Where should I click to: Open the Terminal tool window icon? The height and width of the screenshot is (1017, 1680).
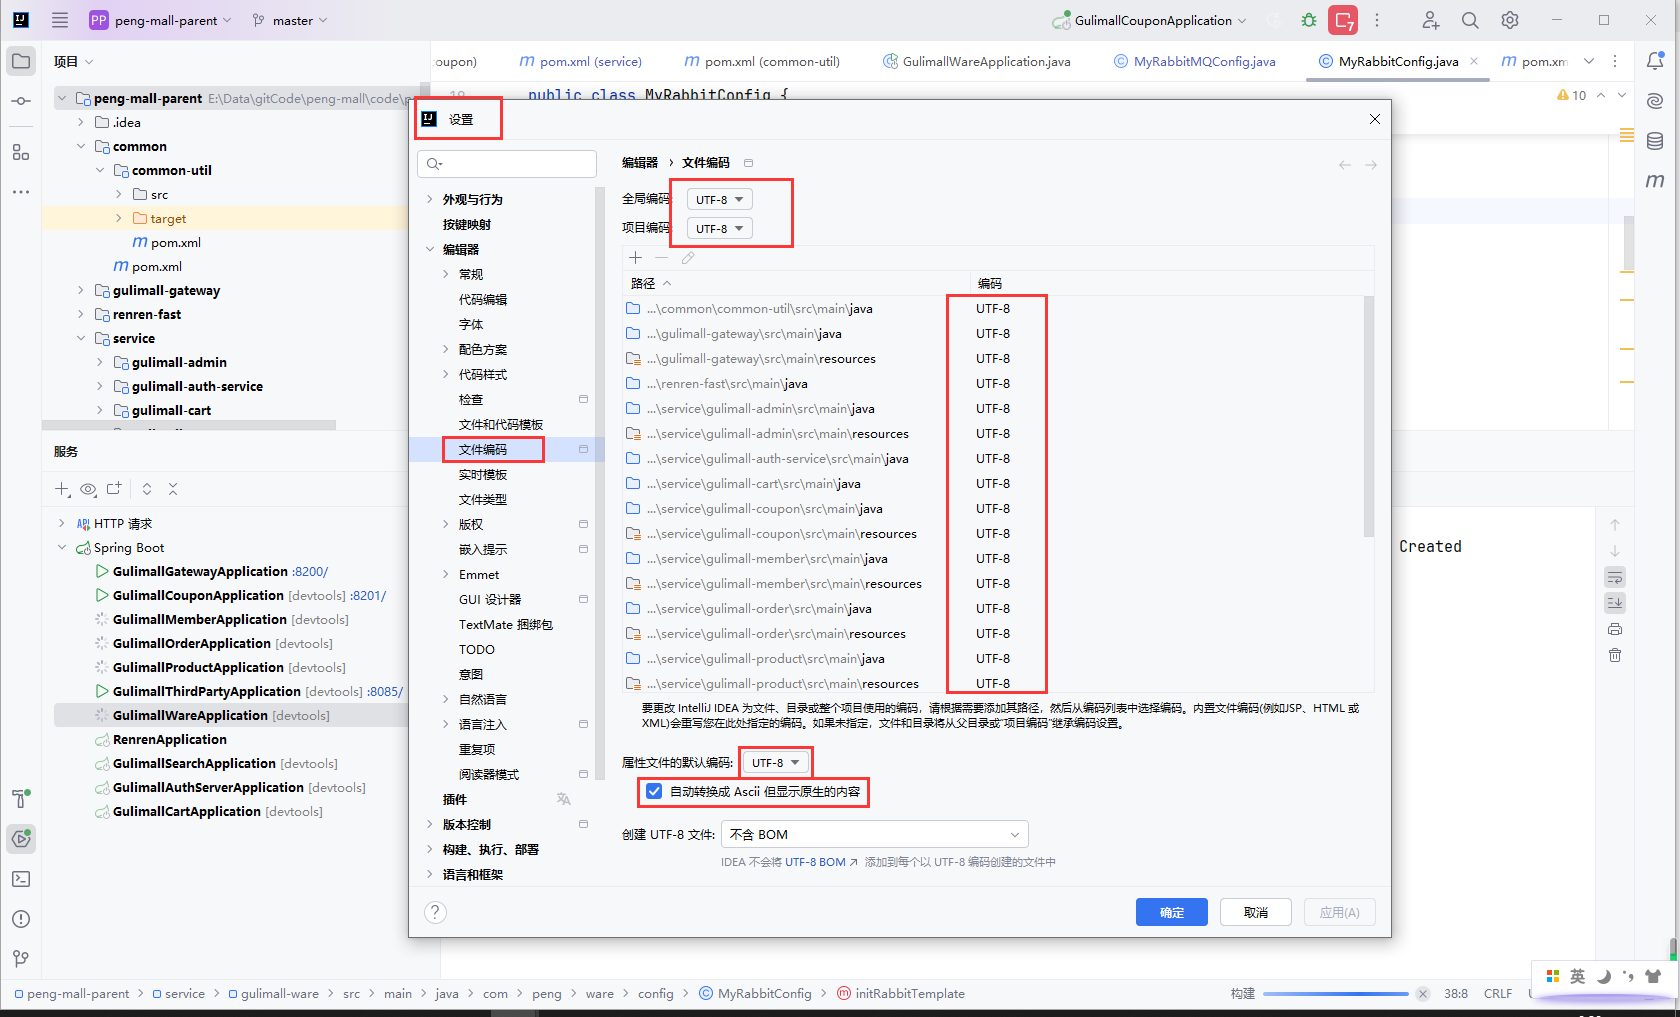coord(21,879)
